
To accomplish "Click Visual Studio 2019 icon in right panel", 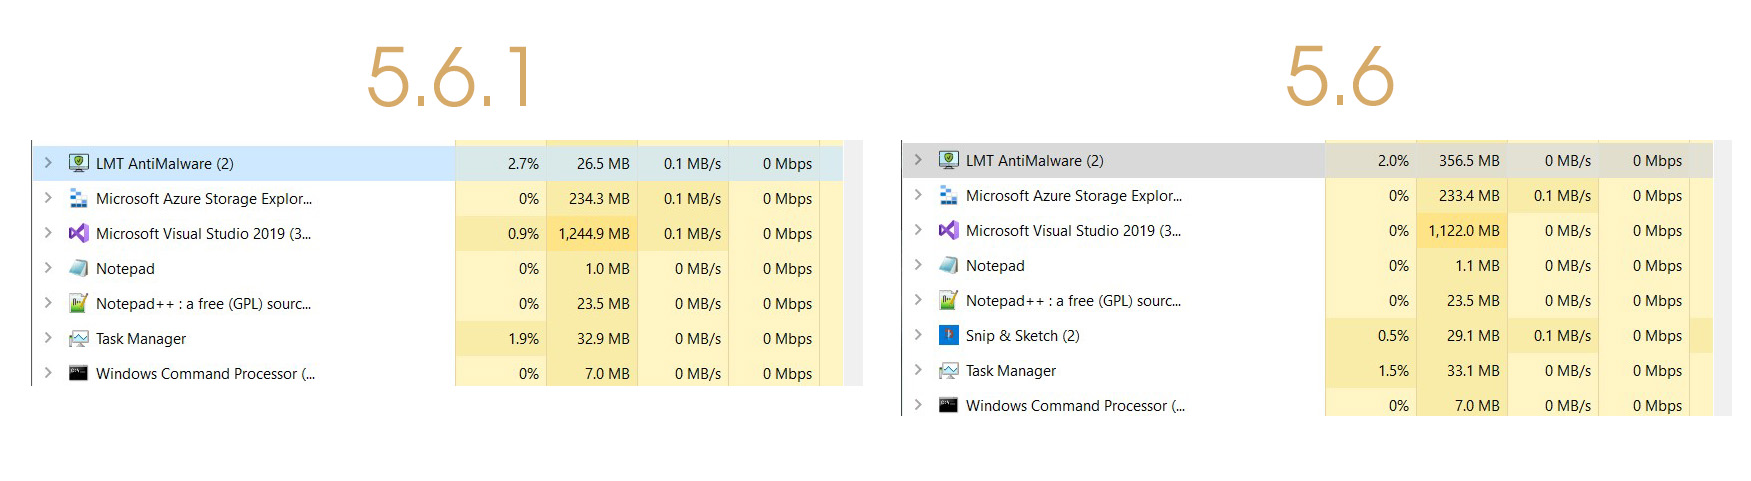I will (948, 230).
